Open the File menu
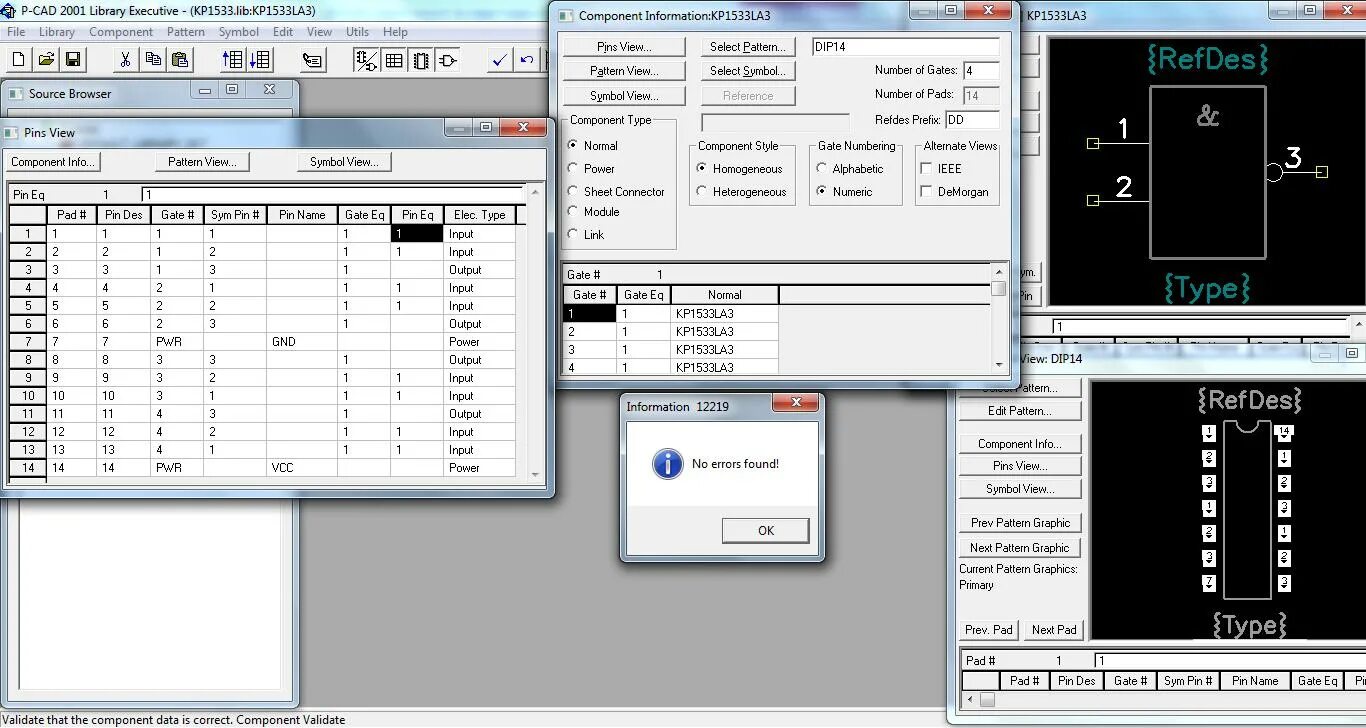The width and height of the screenshot is (1366, 728). pos(16,32)
